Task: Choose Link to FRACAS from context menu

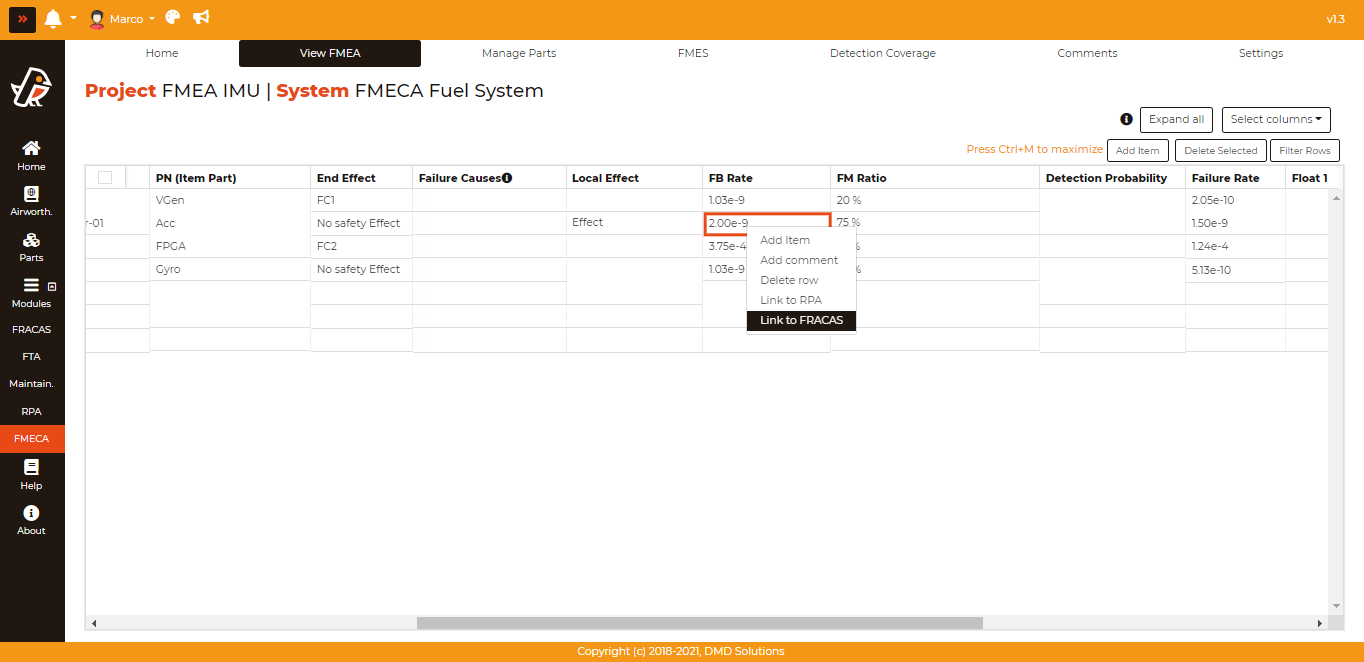Action: pos(801,320)
